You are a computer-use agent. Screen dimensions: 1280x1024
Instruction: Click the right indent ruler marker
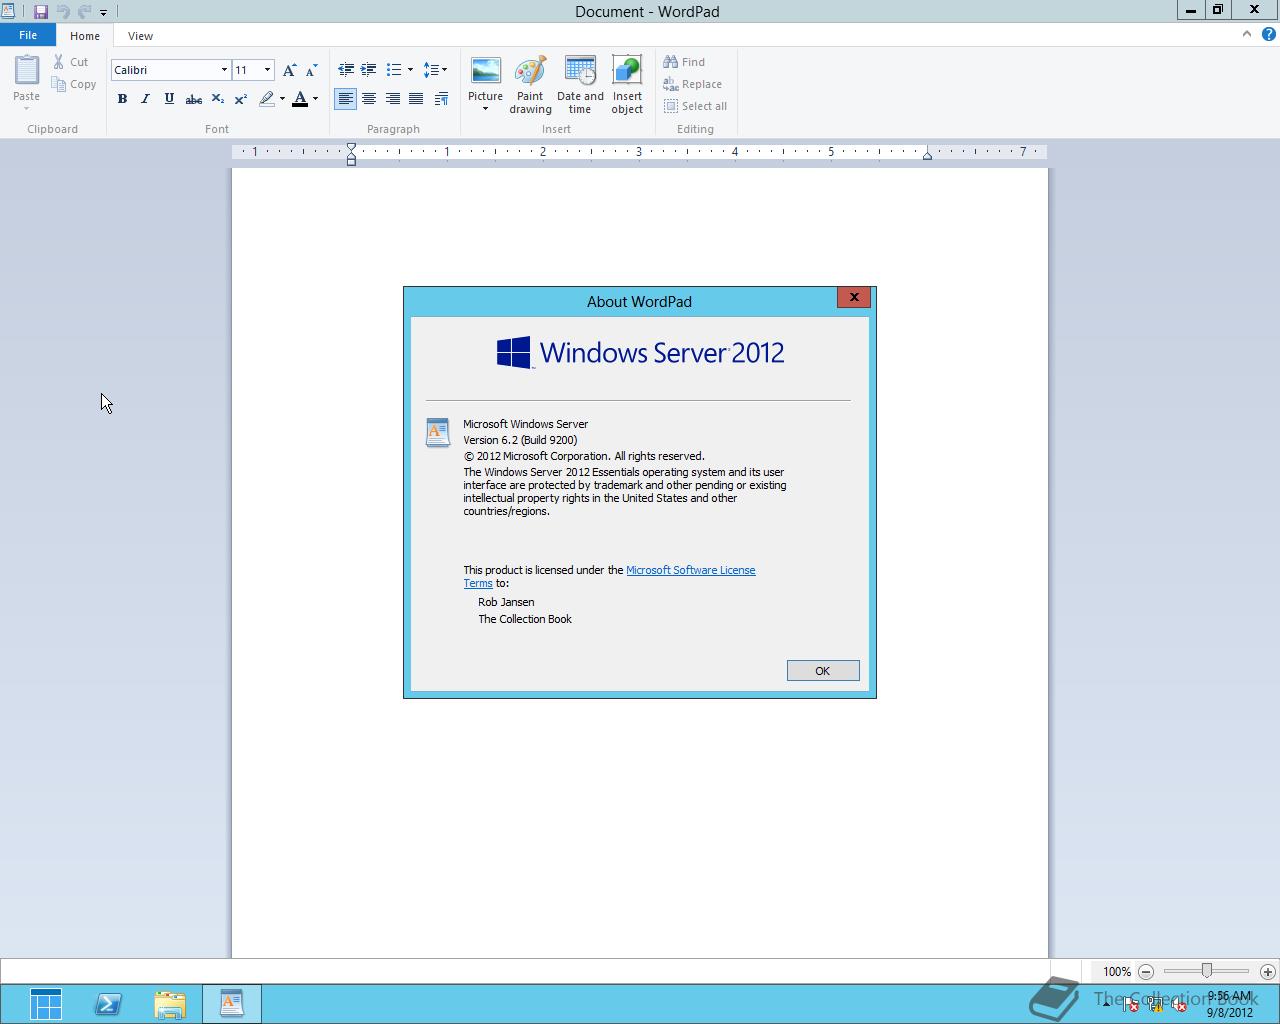pyautogui.click(x=927, y=155)
